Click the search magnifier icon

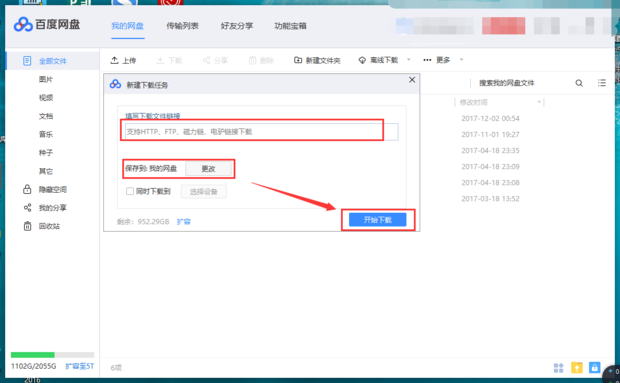(579, 83)
